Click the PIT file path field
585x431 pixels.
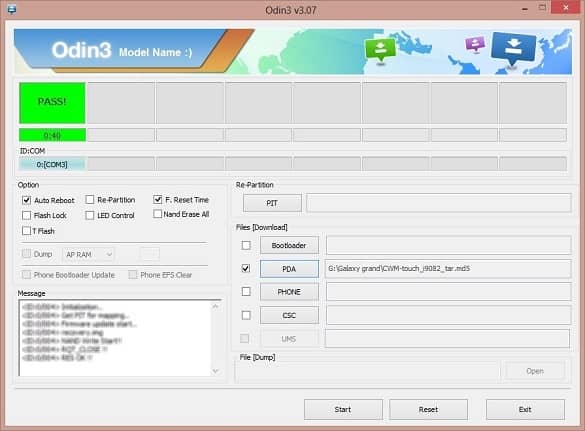tap(438, 203)
